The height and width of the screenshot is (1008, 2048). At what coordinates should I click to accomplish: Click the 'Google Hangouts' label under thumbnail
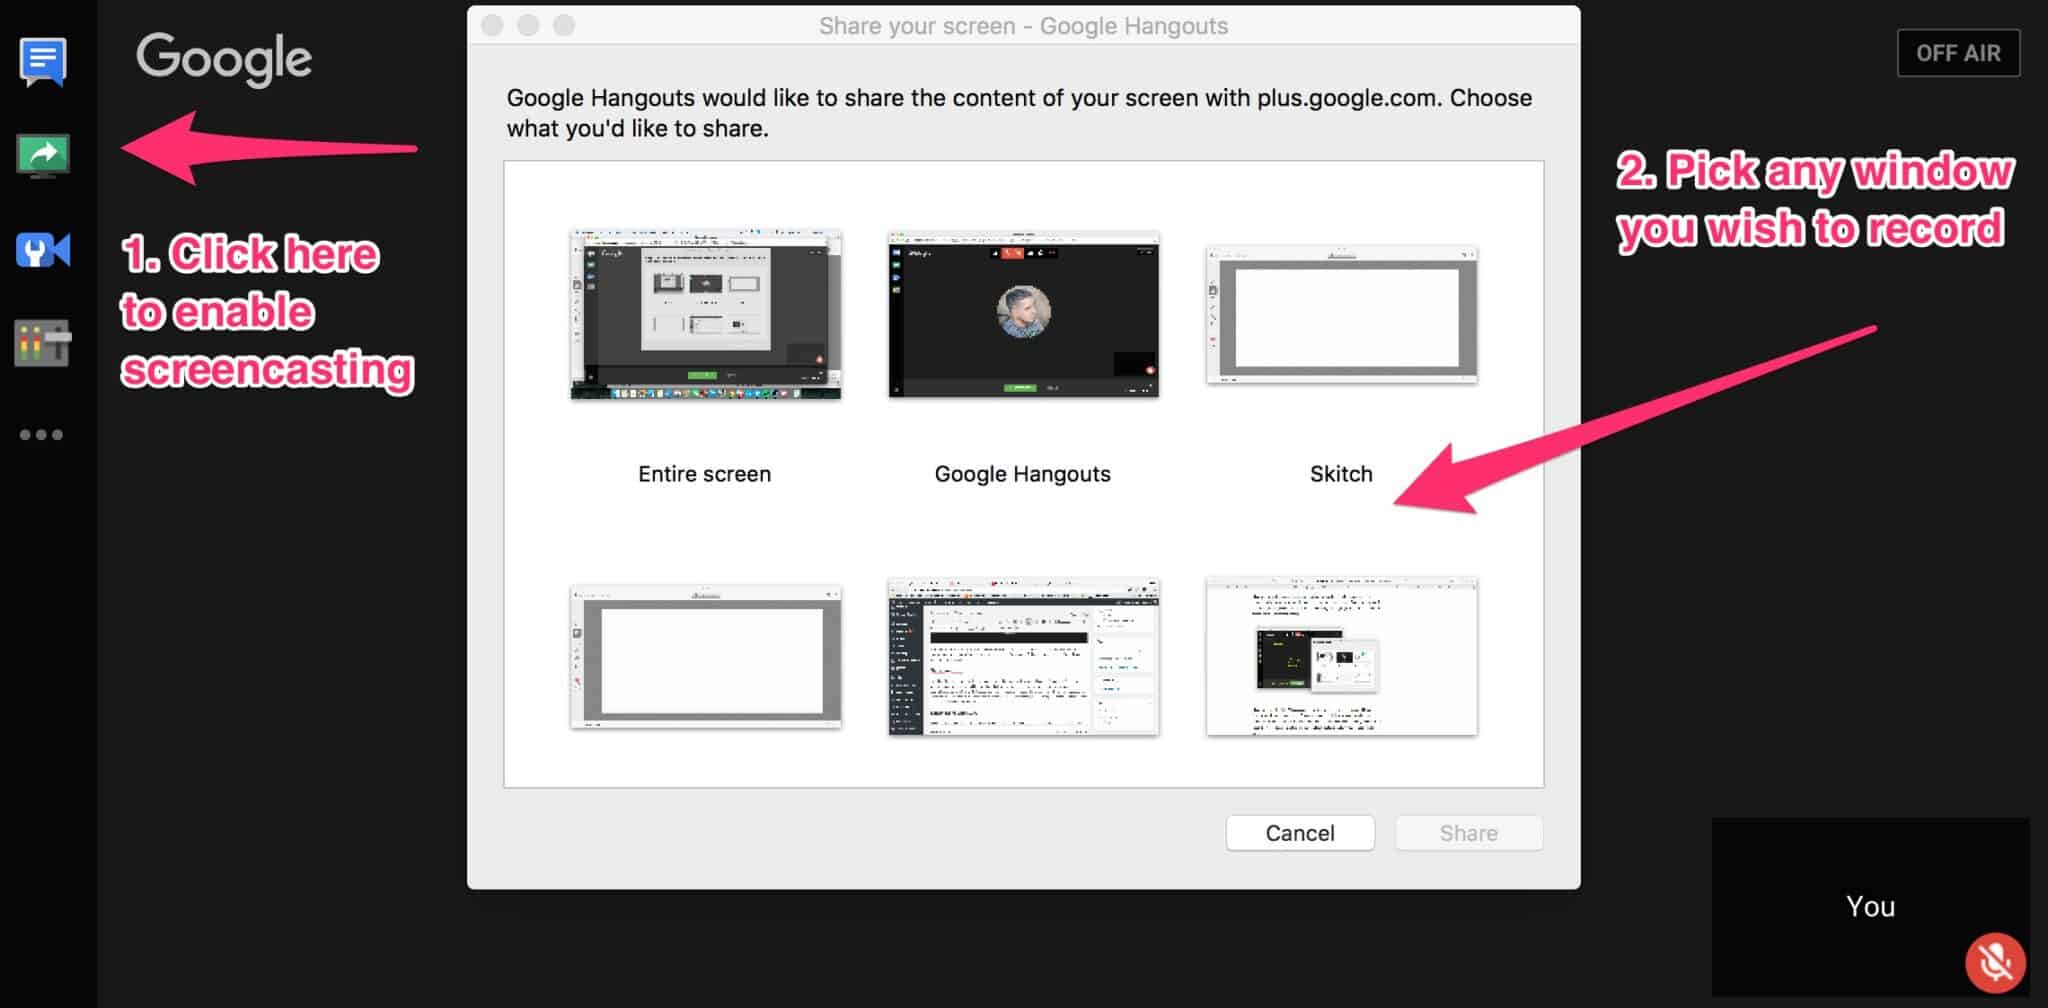tap(1023, 474)
